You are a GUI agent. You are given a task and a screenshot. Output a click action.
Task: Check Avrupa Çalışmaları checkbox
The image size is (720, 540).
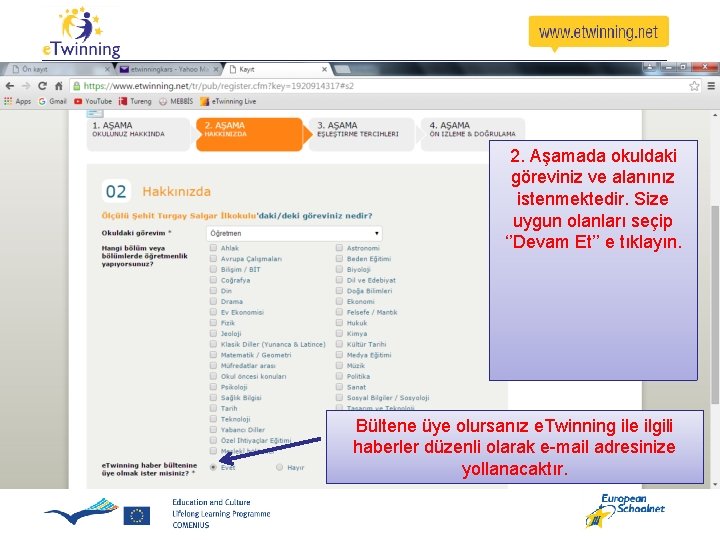point(213,259)
